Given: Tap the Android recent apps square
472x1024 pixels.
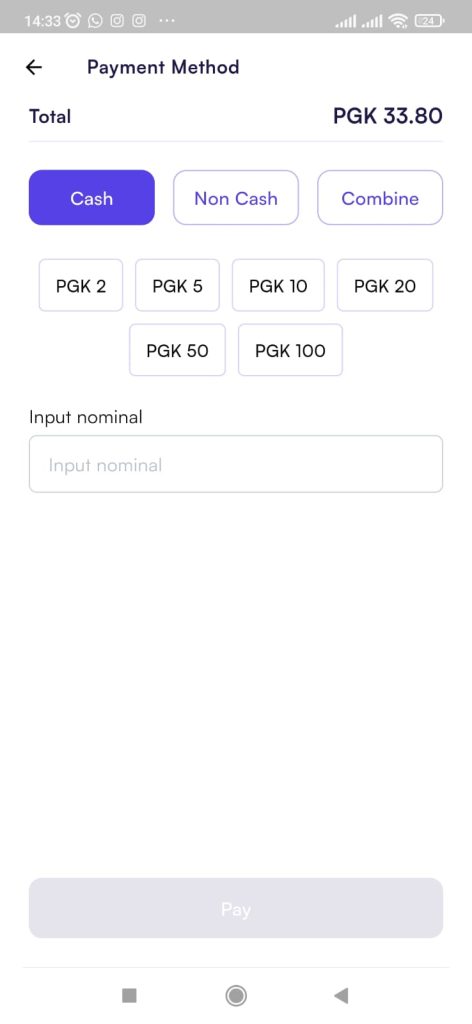Looking at the screenshot, I should (x=129, y=995).
